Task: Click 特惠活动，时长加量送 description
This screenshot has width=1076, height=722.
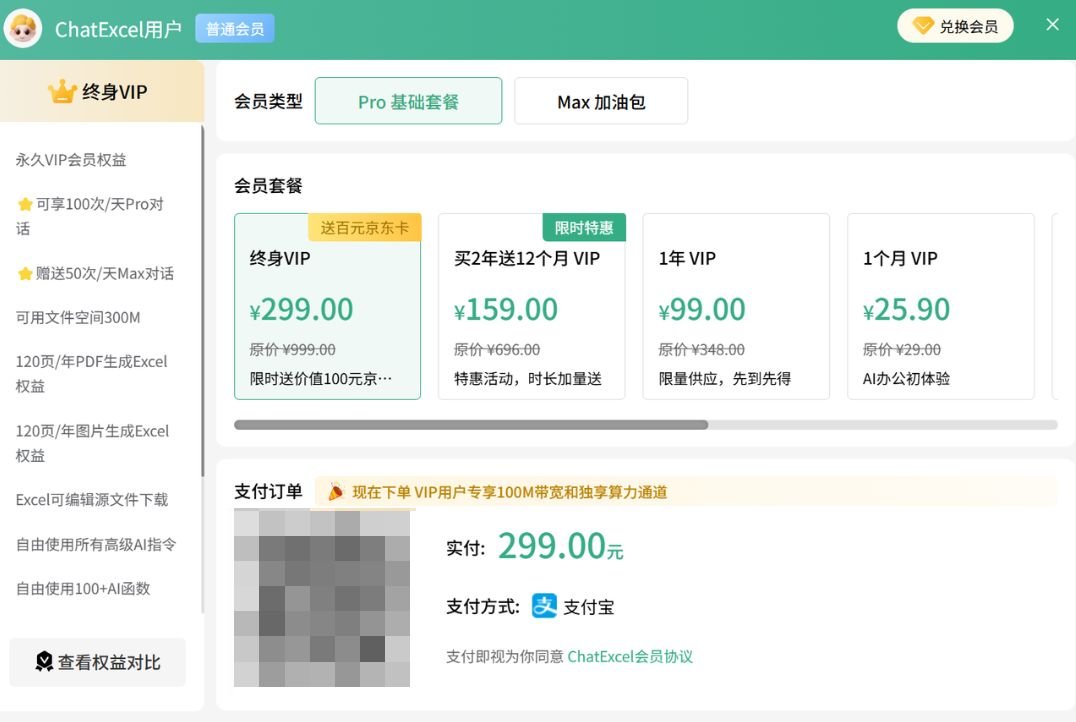Action: (x=528, y=378)
